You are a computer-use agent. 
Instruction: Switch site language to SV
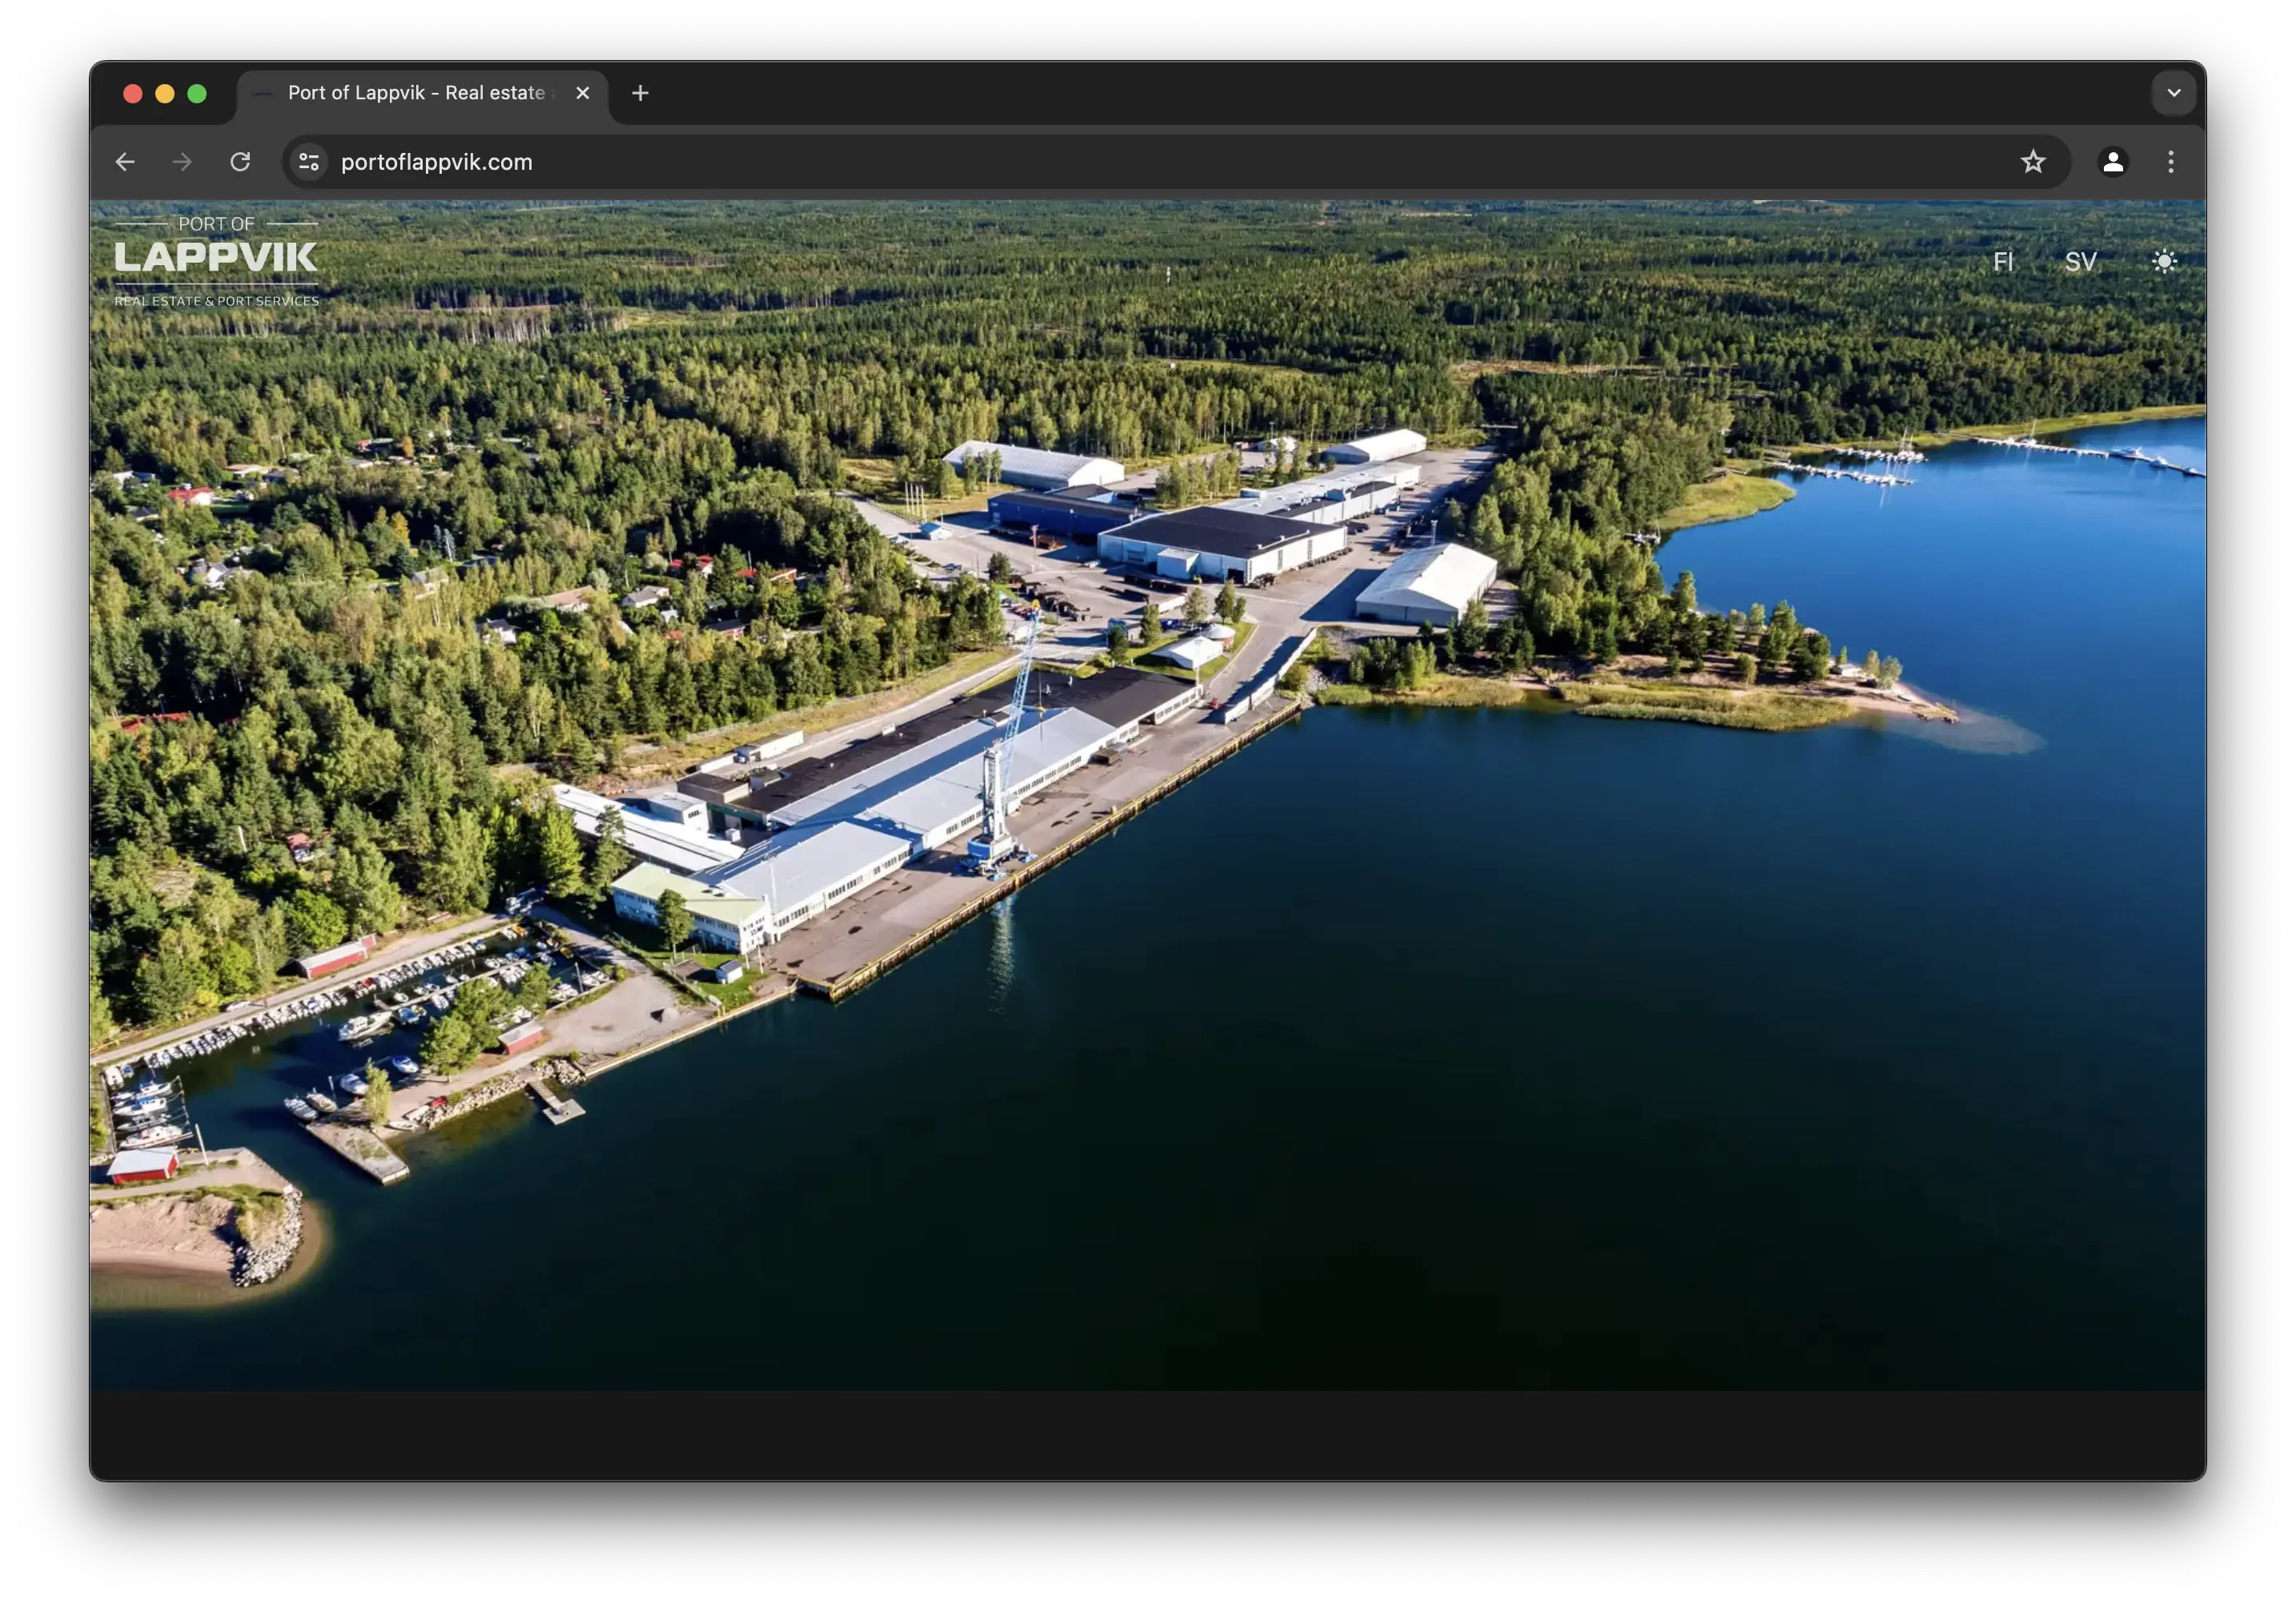2080,261
